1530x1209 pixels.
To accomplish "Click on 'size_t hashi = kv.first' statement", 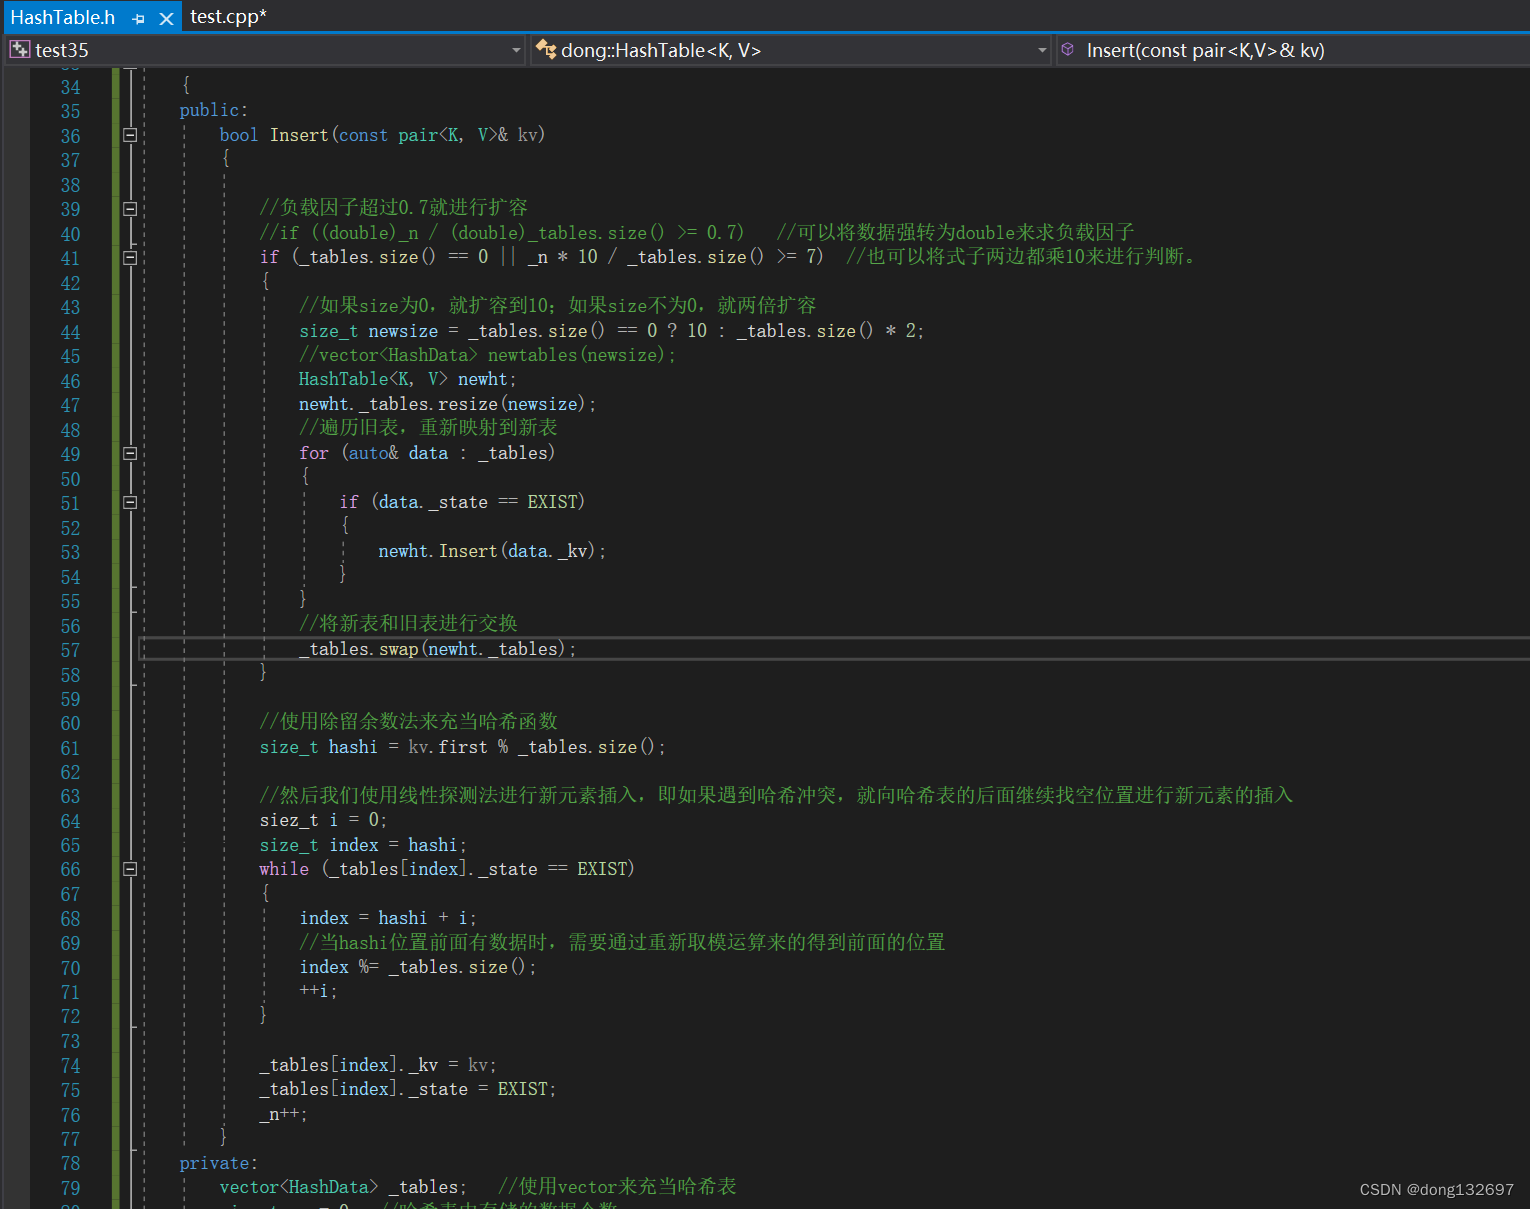I will pos(462,747).
